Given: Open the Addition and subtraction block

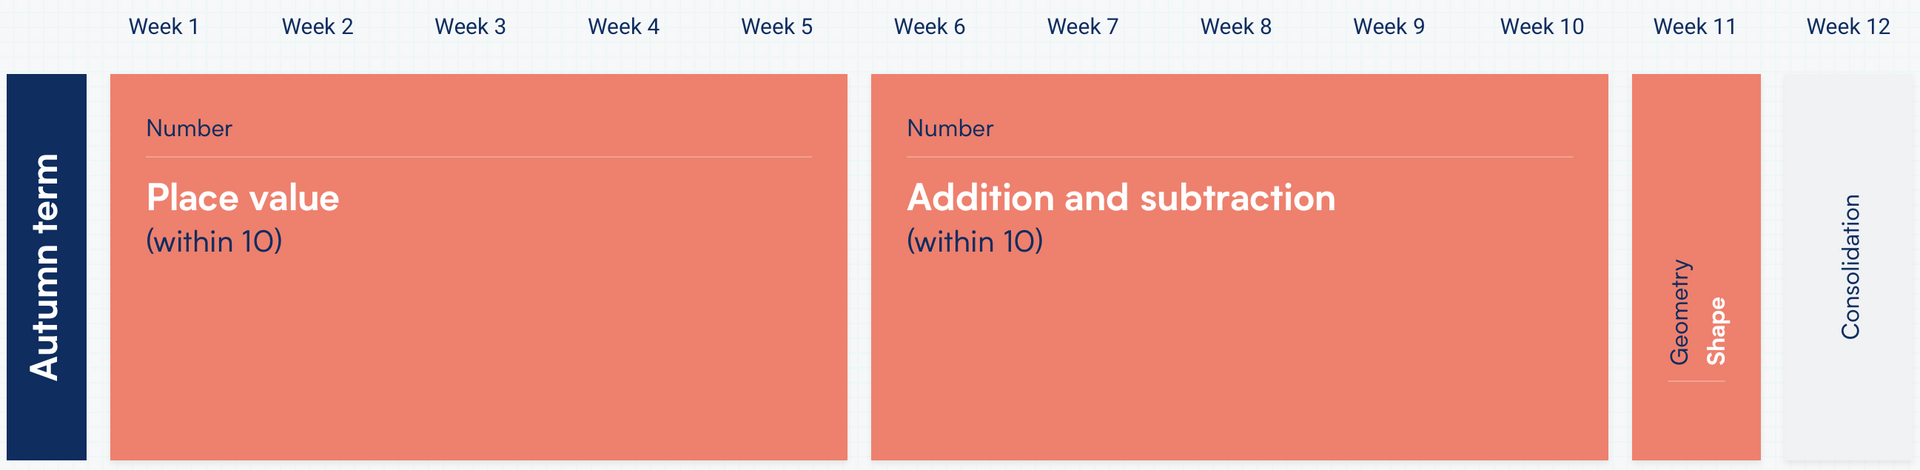Looking at the screenshot, I should tap(1239, 267).
